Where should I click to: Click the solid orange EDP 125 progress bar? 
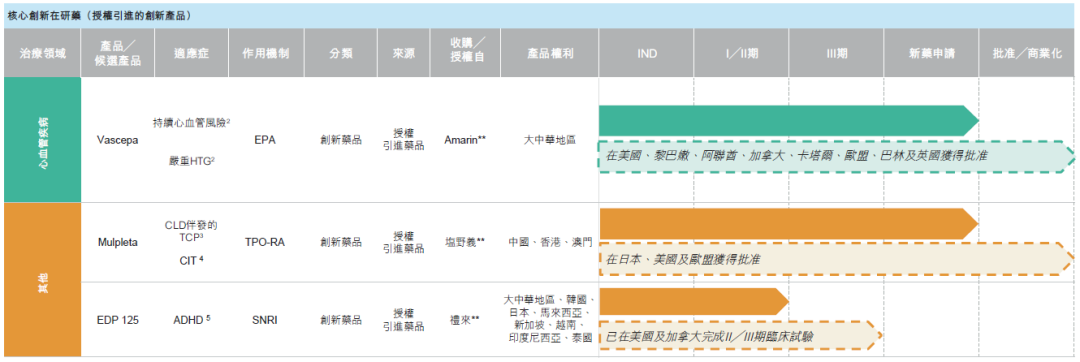pyautogui.click(x=694, y=301)
